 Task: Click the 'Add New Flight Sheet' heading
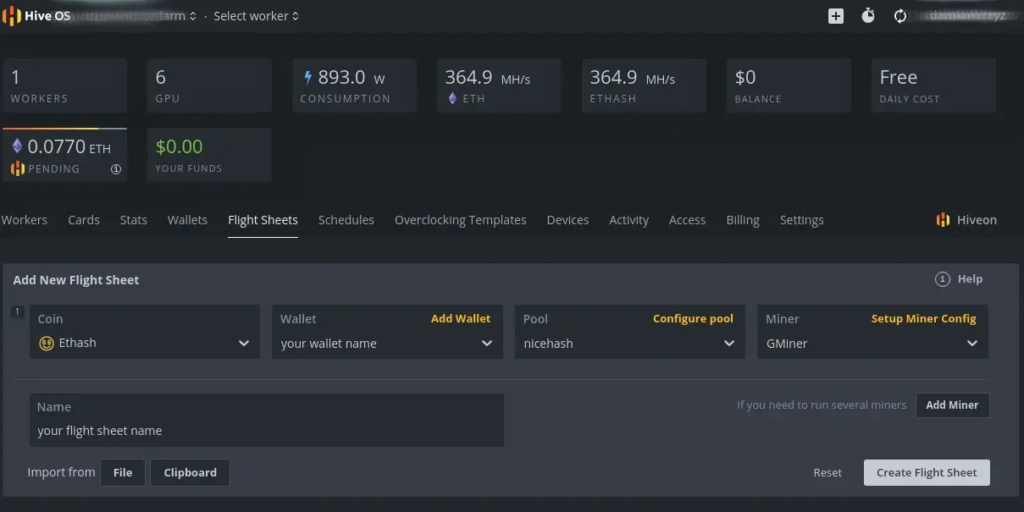tap(76, 280)
